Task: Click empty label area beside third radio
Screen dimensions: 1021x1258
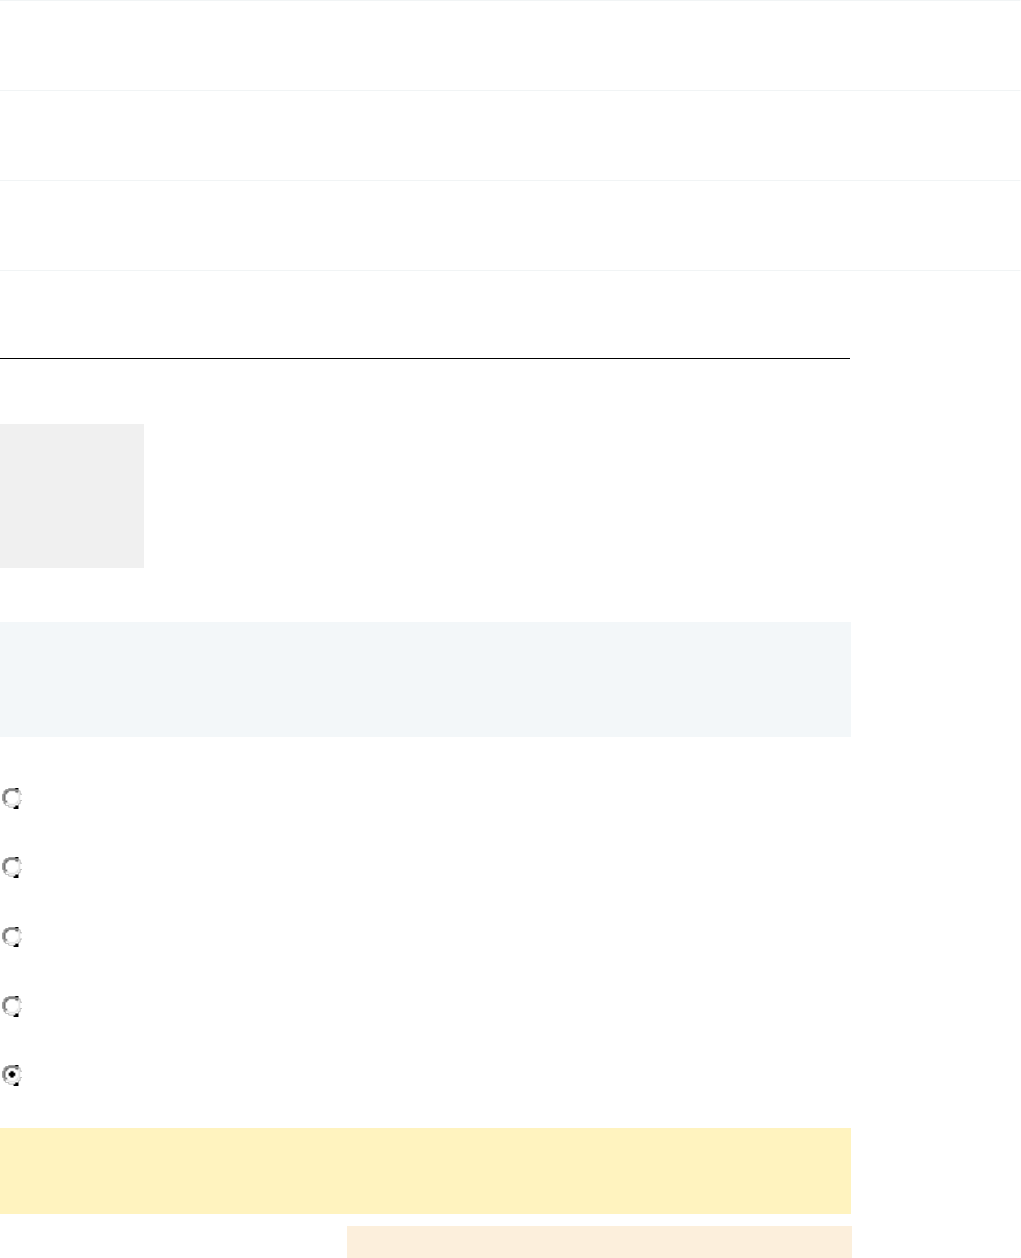Action: coord(200,938)
